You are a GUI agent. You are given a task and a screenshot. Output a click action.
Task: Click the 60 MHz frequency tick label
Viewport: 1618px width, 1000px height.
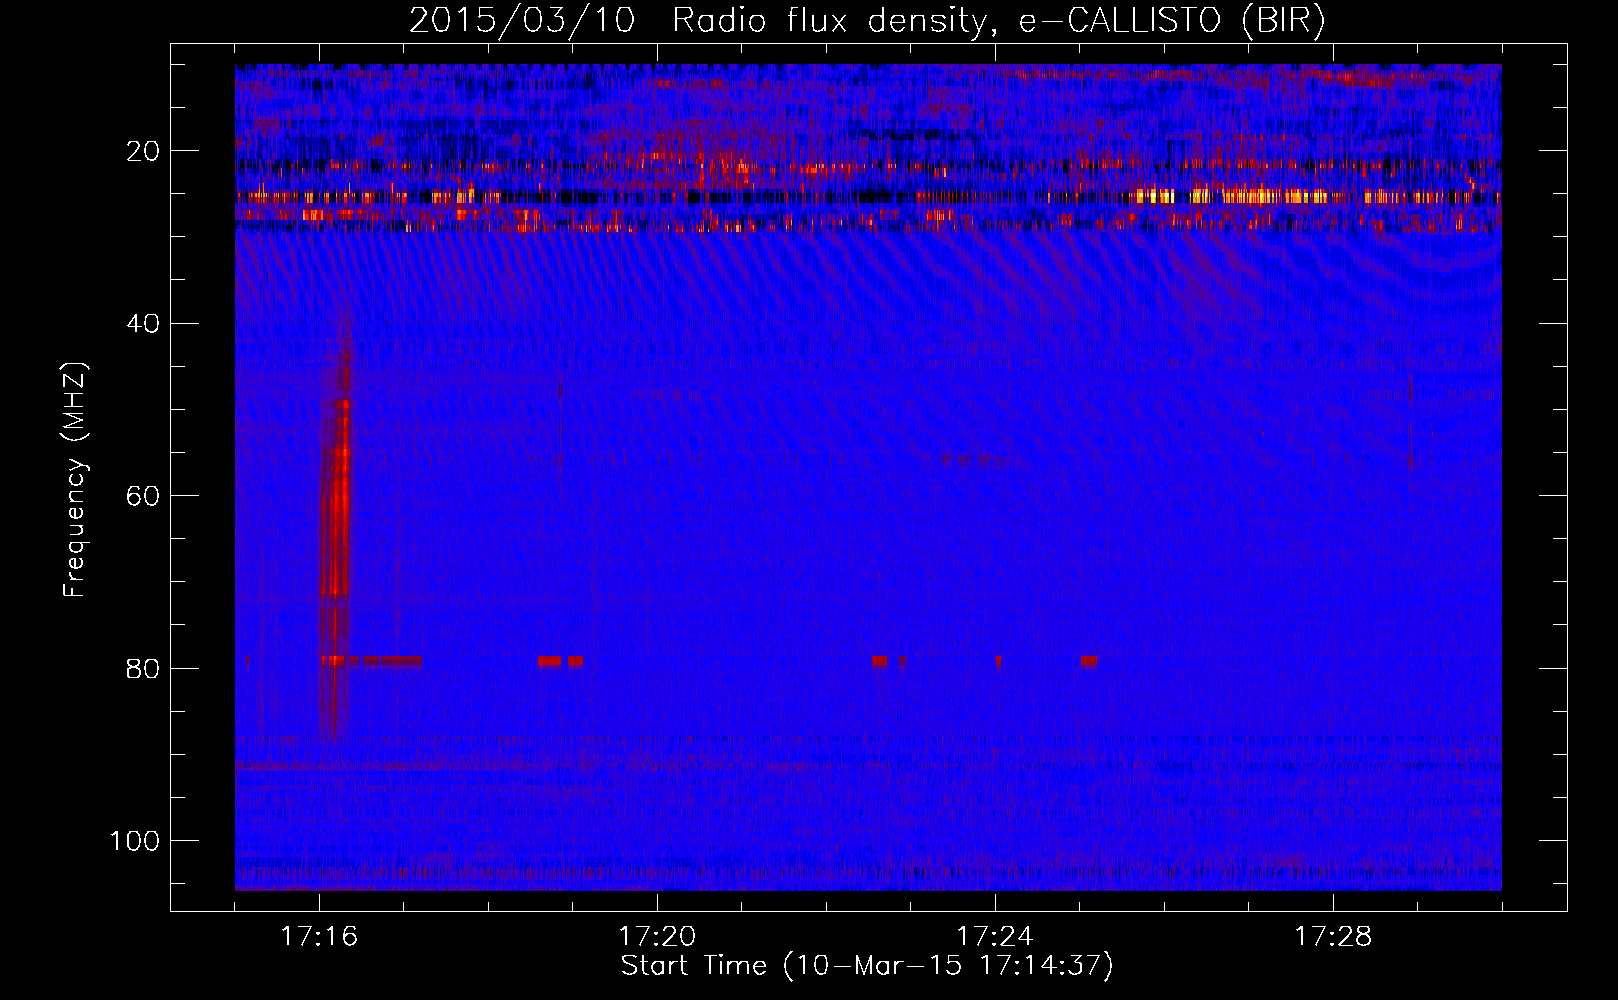point(144,496)
